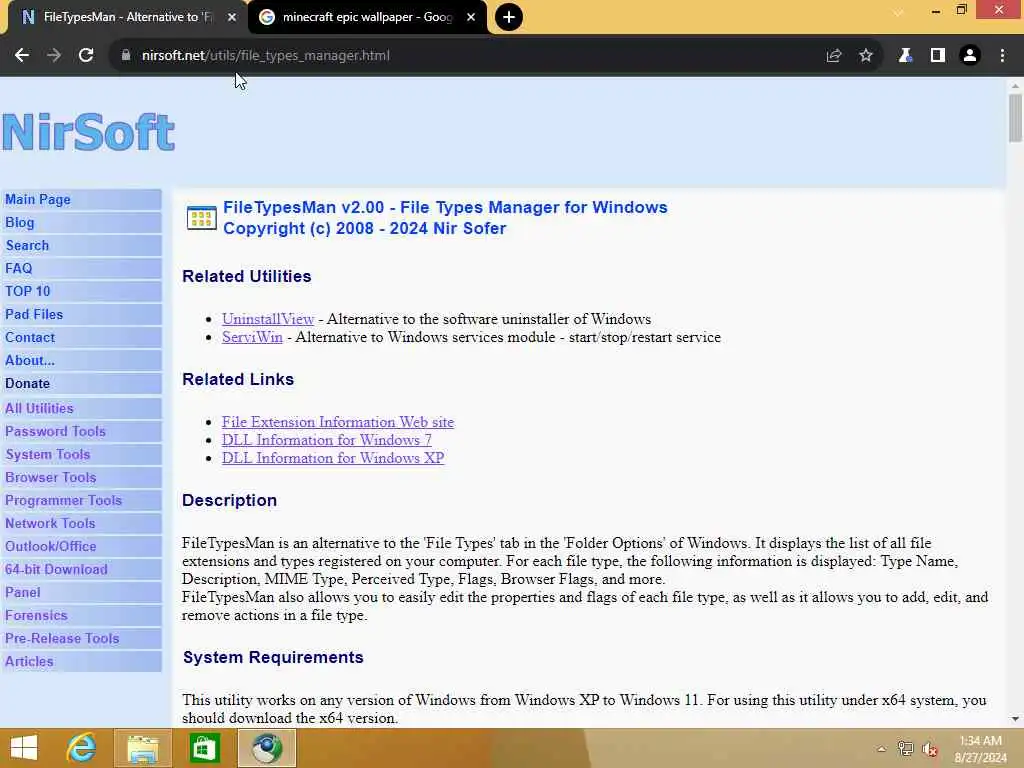1024x768 pixels.
Task: Open System Tools category
Action: [82, 455]
